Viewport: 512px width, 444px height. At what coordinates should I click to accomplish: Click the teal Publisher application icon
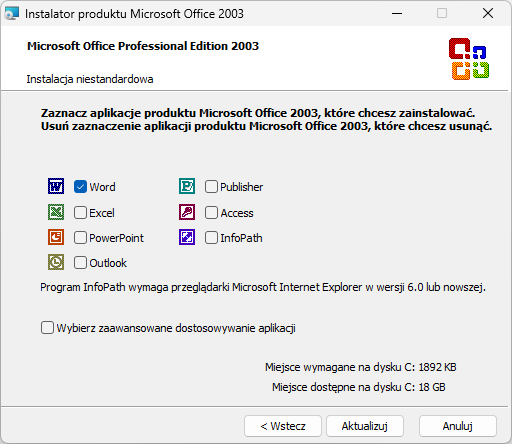(187, 186)
